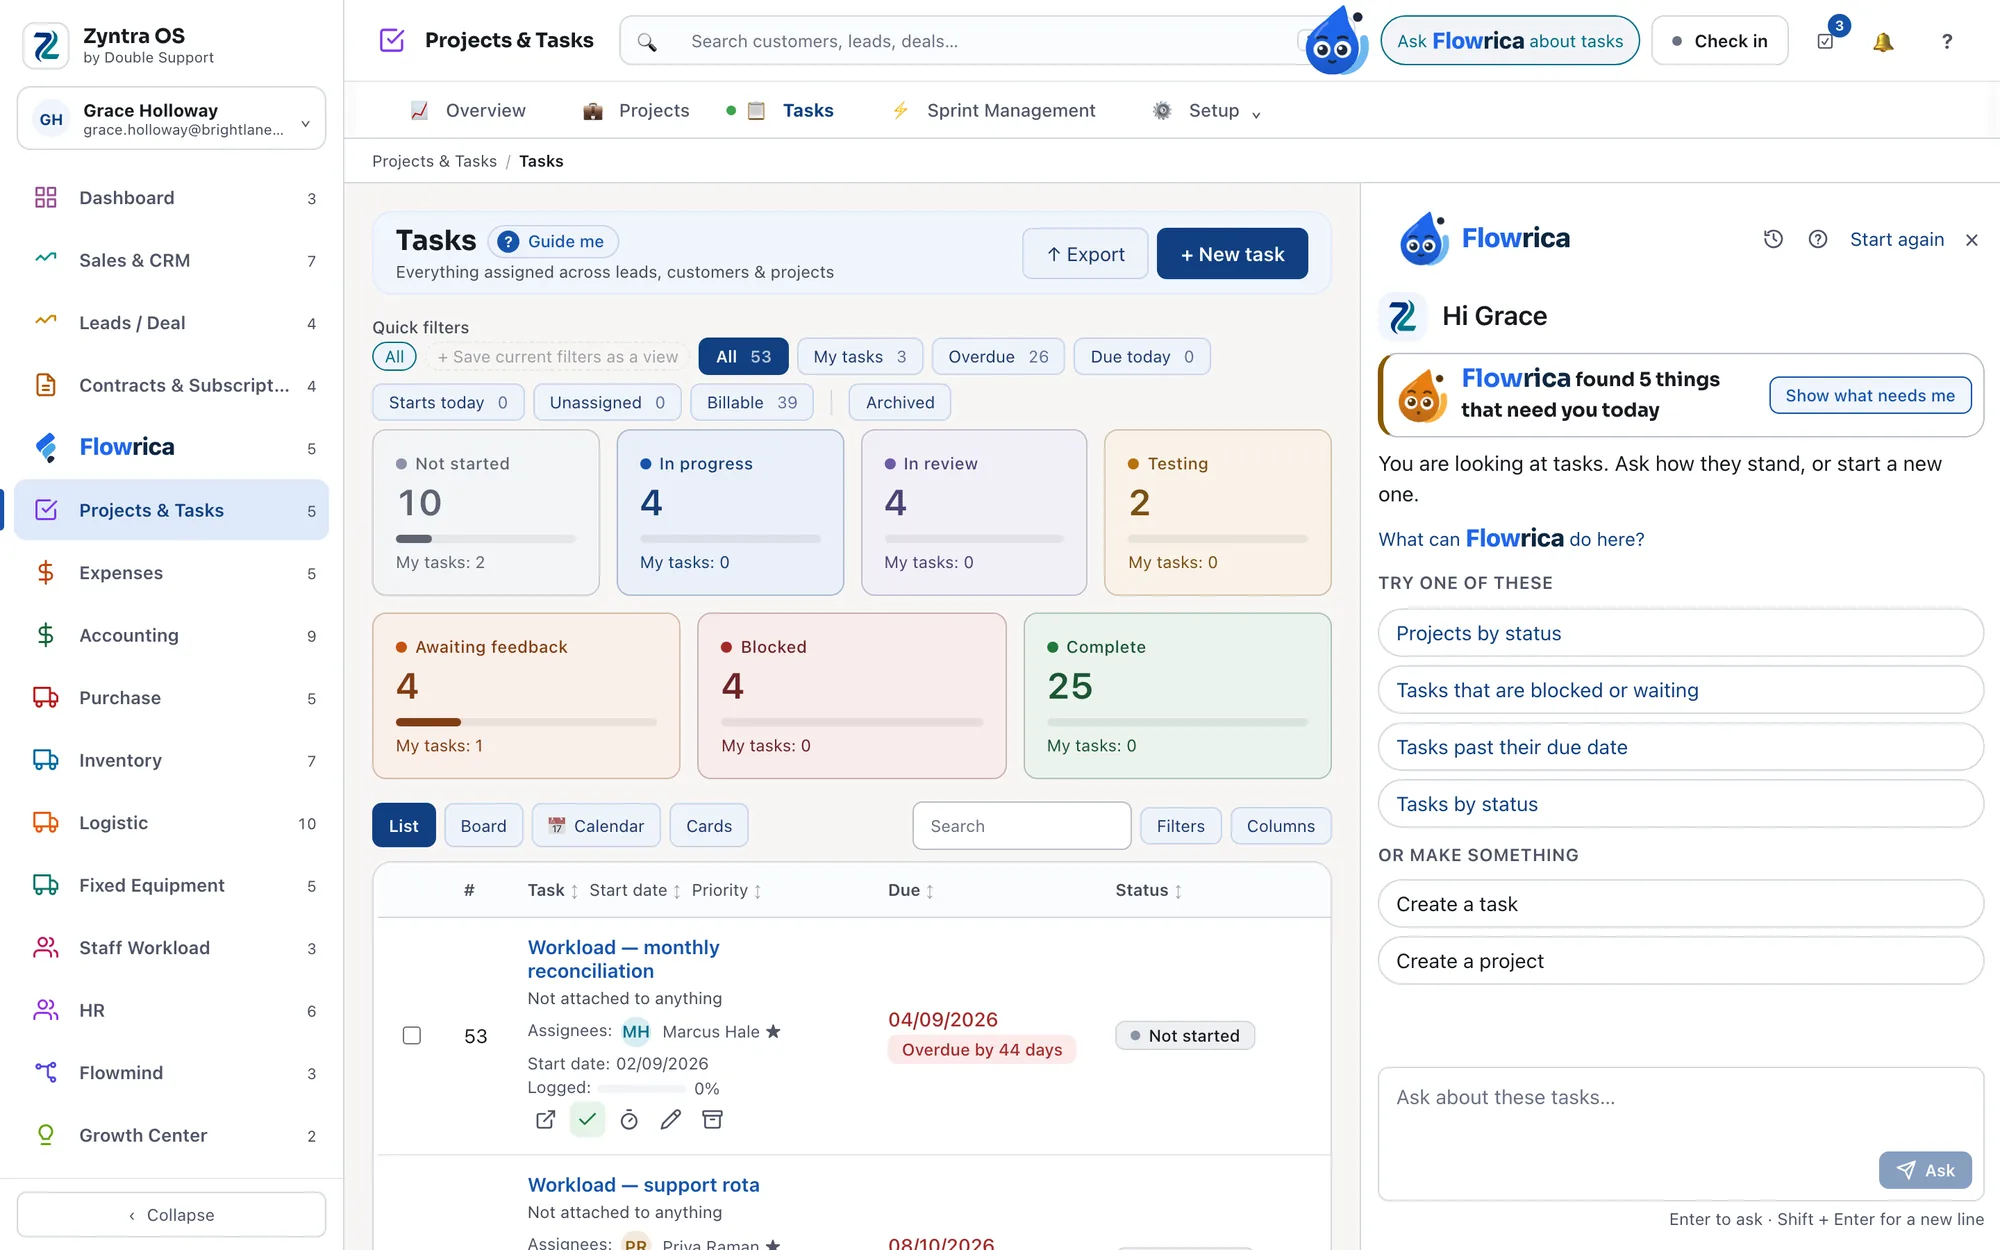Open the Filters panel

(x=1180, y=826)
